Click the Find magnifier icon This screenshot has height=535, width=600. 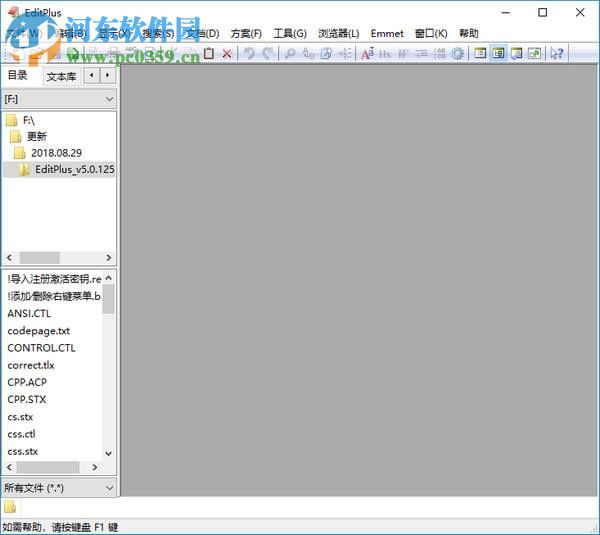point(290,54)
